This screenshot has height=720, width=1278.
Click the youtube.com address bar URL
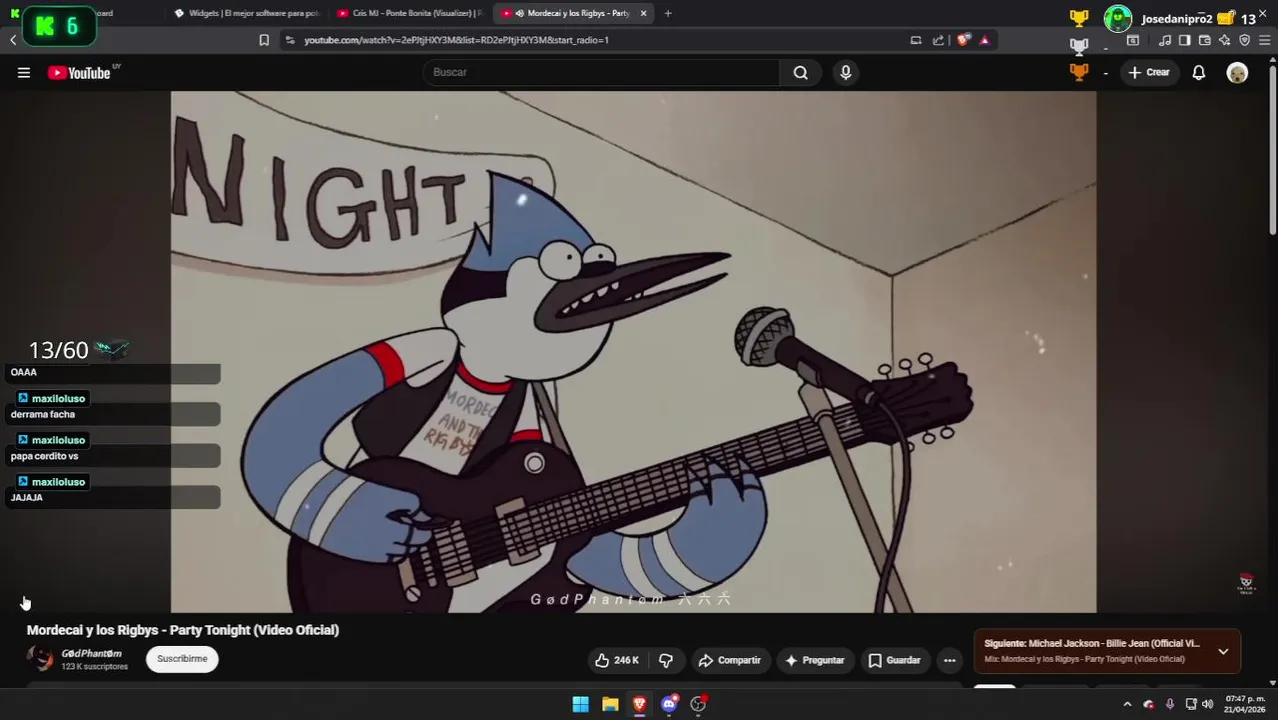coord(456,40)
